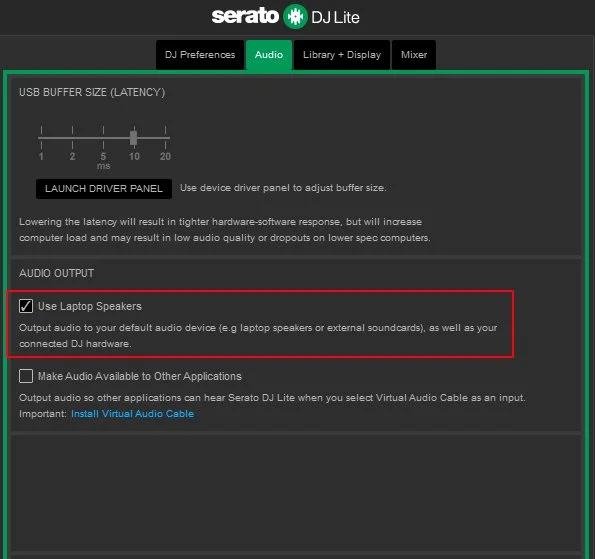The height and width of the screenshot is (559, 595).
Task: Click the 2 ms tick on latency slider
Action: tap(72, 137)
